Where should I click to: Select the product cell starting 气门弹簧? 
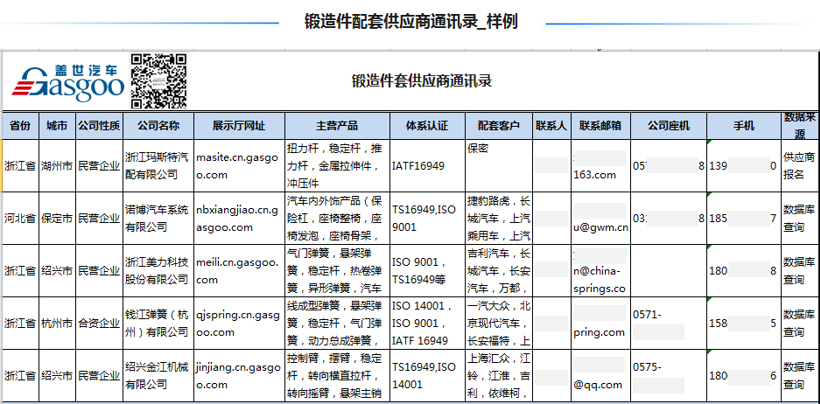[x=337, y=271]
